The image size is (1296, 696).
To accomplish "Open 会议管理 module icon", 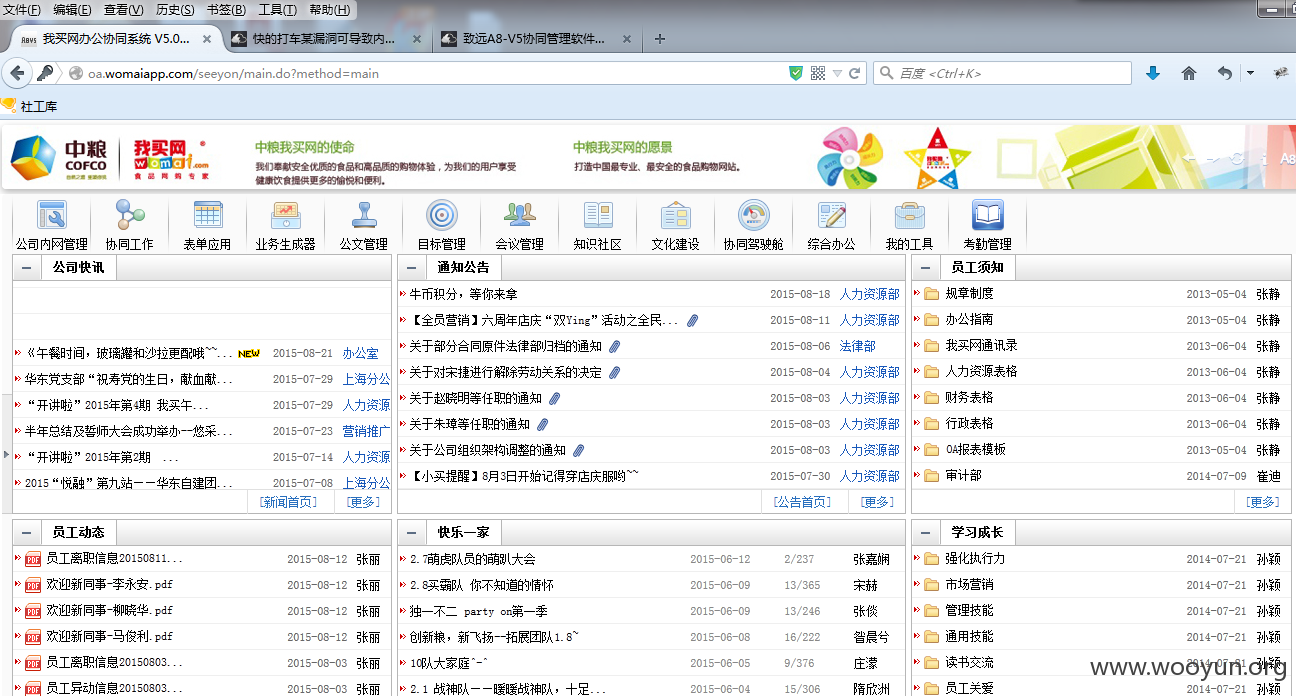I will pos(519,216).
